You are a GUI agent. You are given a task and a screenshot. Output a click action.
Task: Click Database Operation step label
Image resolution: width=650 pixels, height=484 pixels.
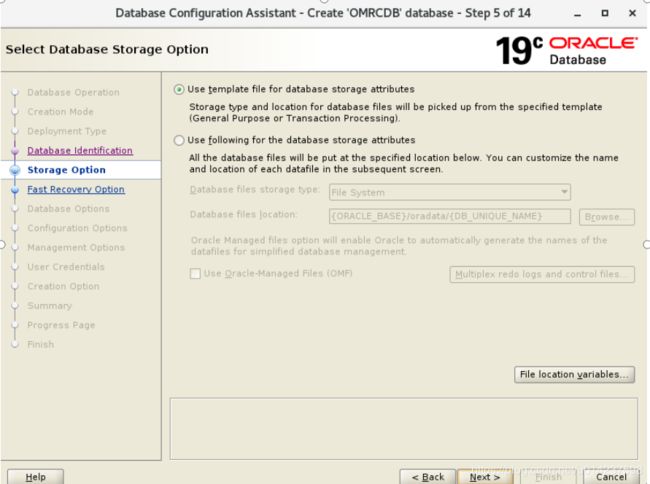73,92
